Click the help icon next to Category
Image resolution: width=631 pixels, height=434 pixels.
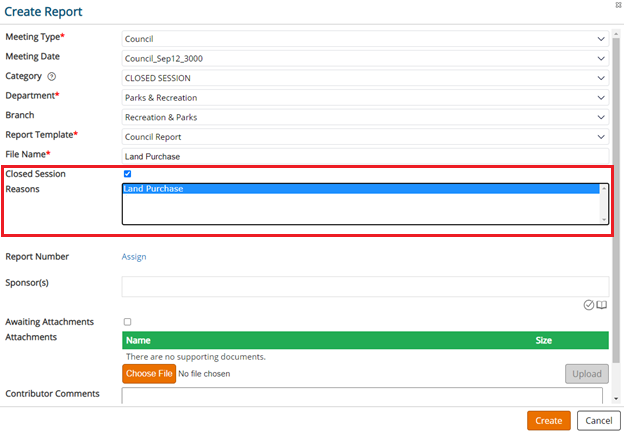(52, 76)
